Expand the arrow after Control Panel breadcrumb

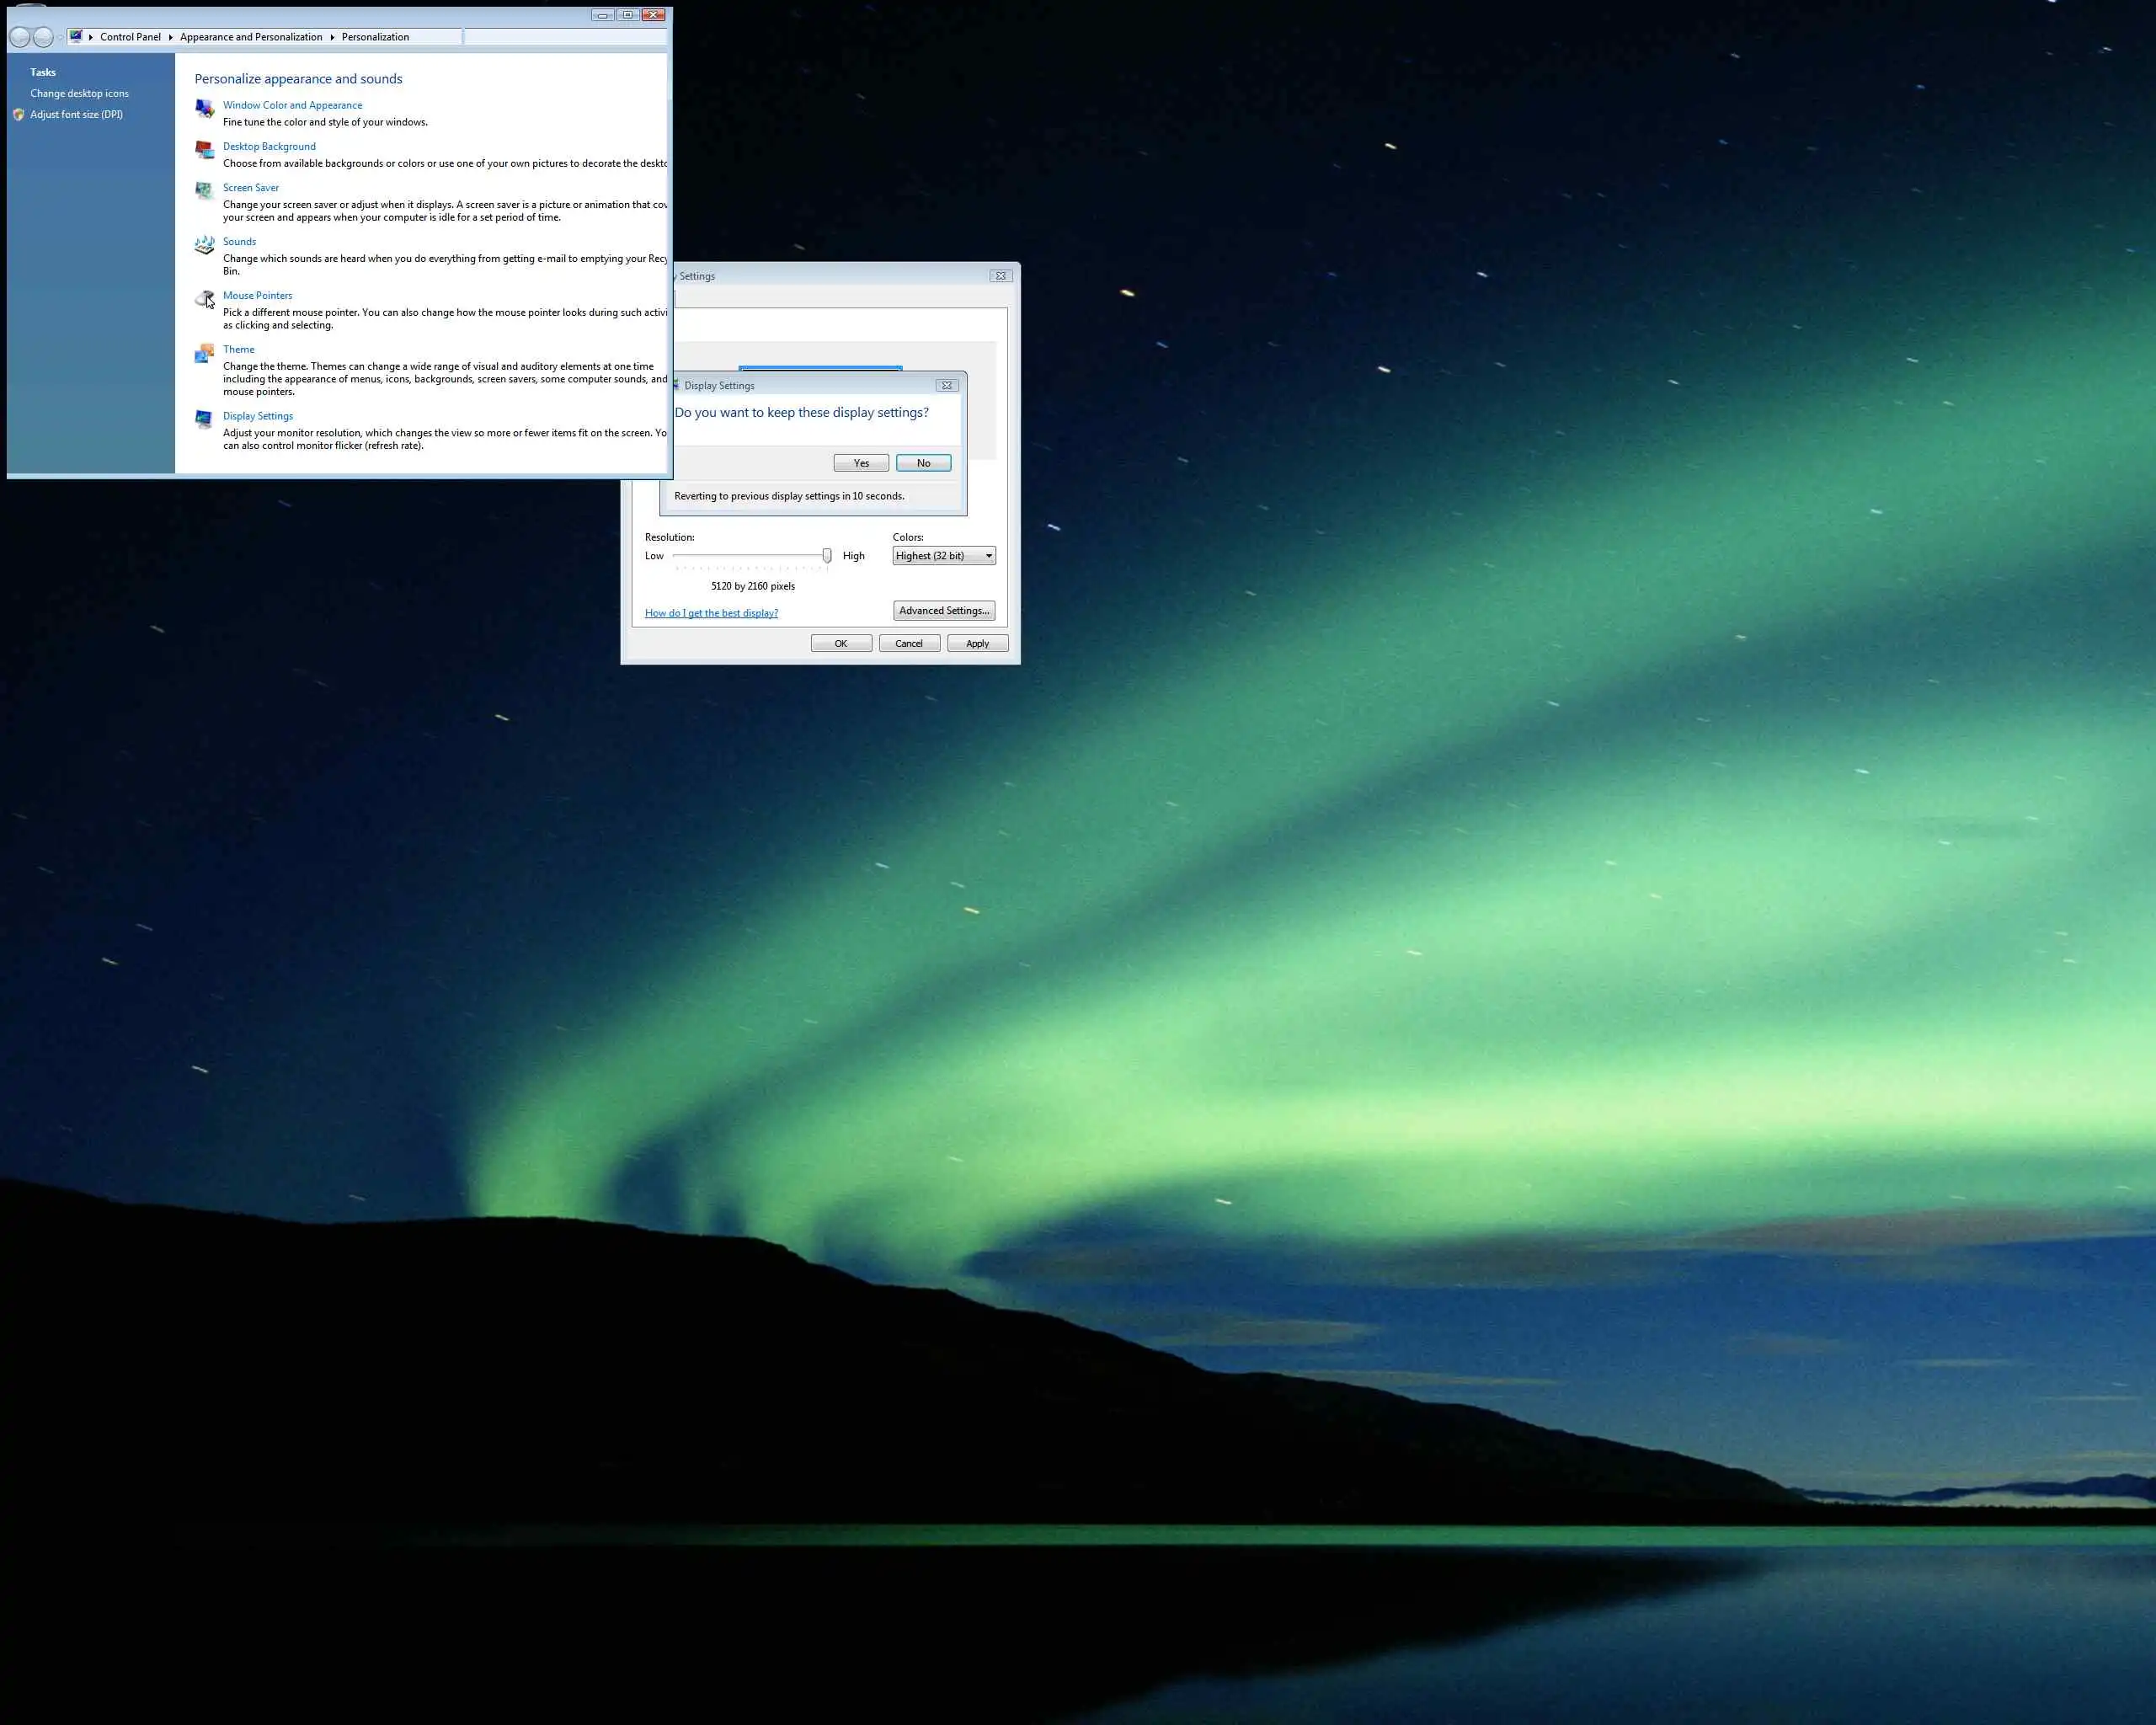tap(170, 37)
